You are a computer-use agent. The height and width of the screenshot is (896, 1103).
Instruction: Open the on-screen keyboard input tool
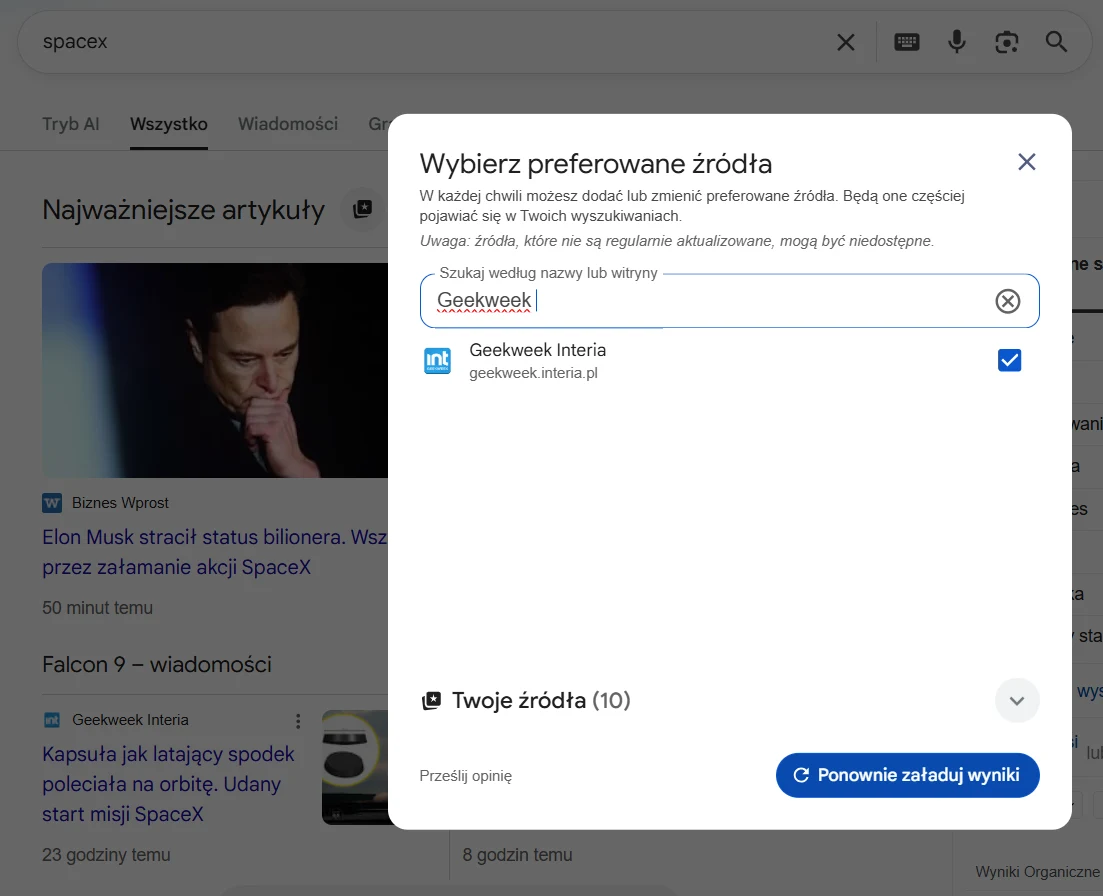(907, 42)
